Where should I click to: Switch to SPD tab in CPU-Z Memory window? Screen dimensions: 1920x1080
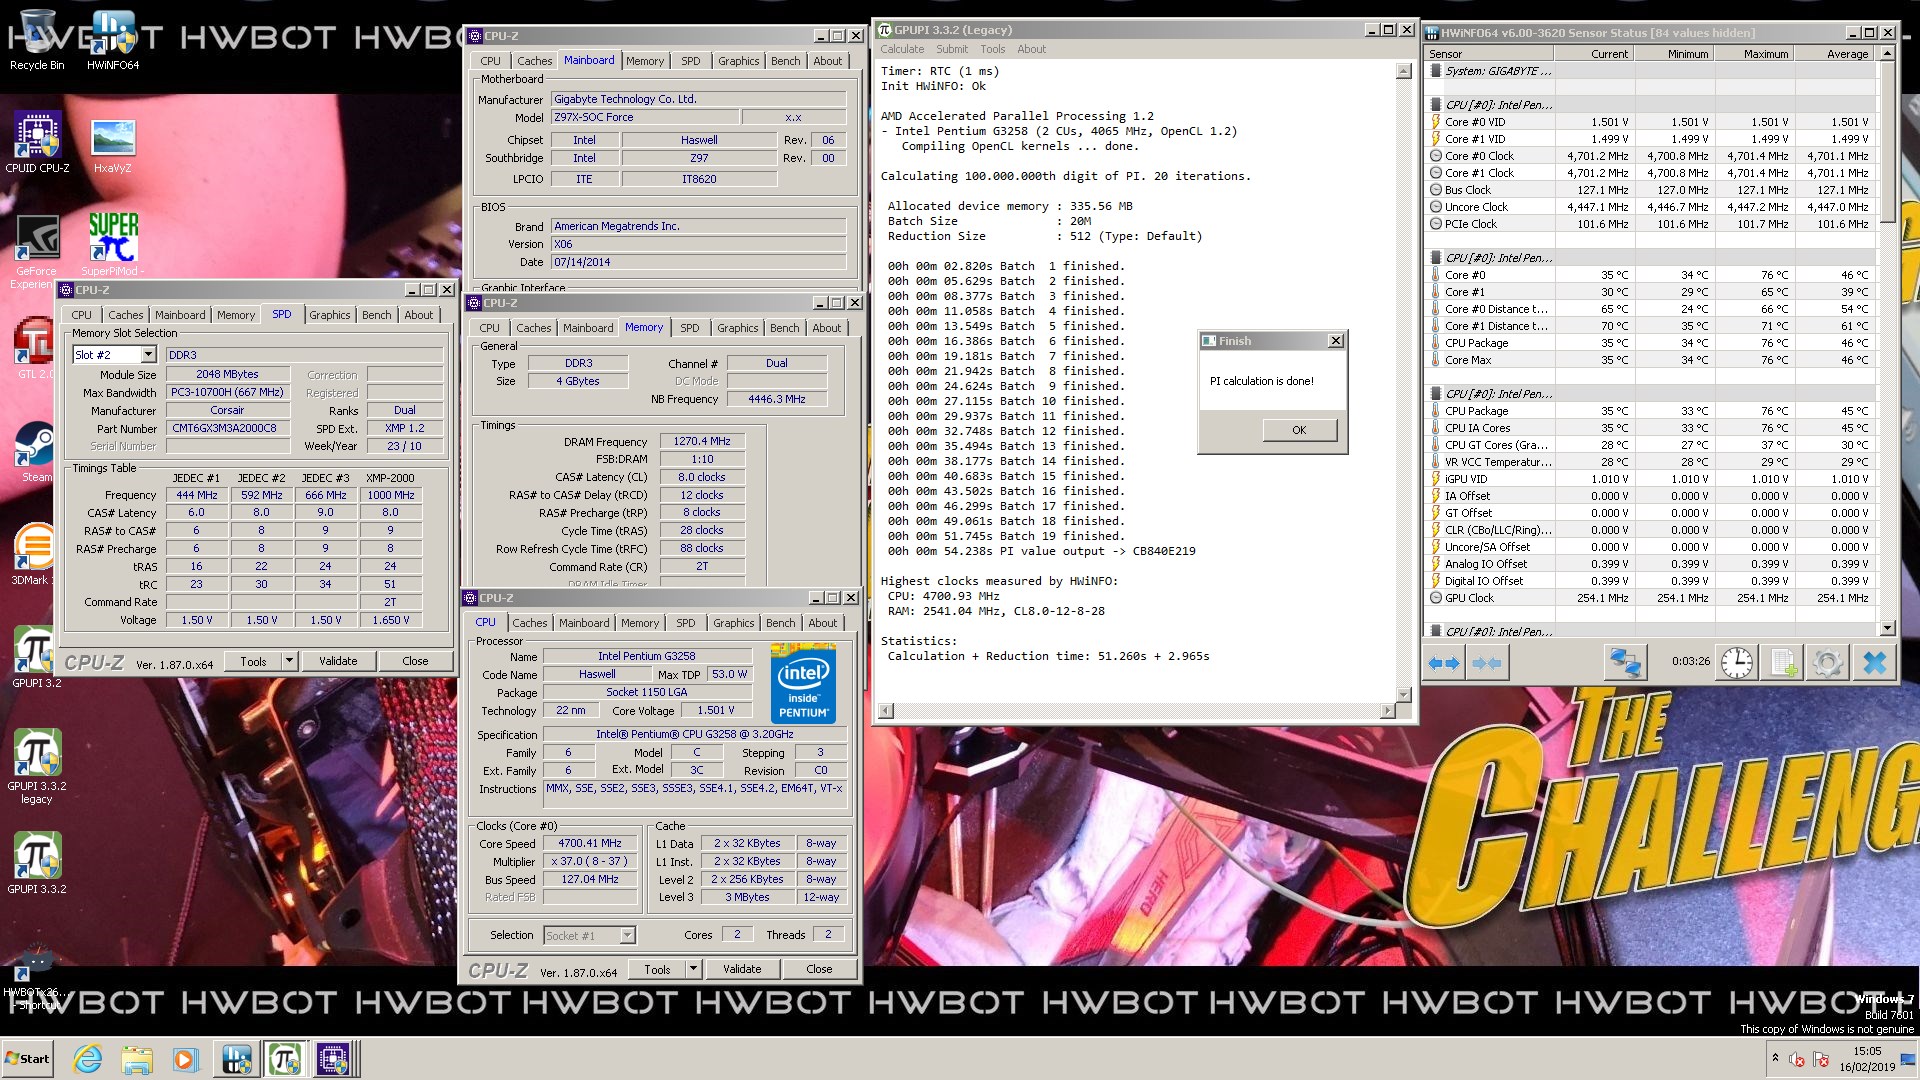tap(690, 328)
